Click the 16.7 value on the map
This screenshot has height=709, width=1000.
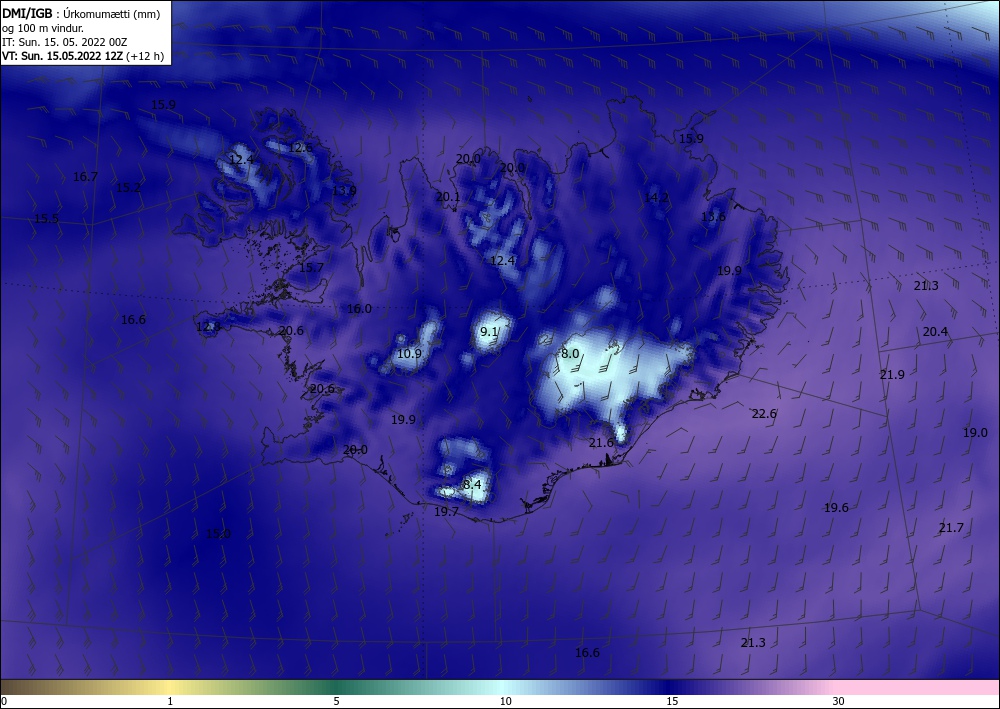click(x=85, y=177)
